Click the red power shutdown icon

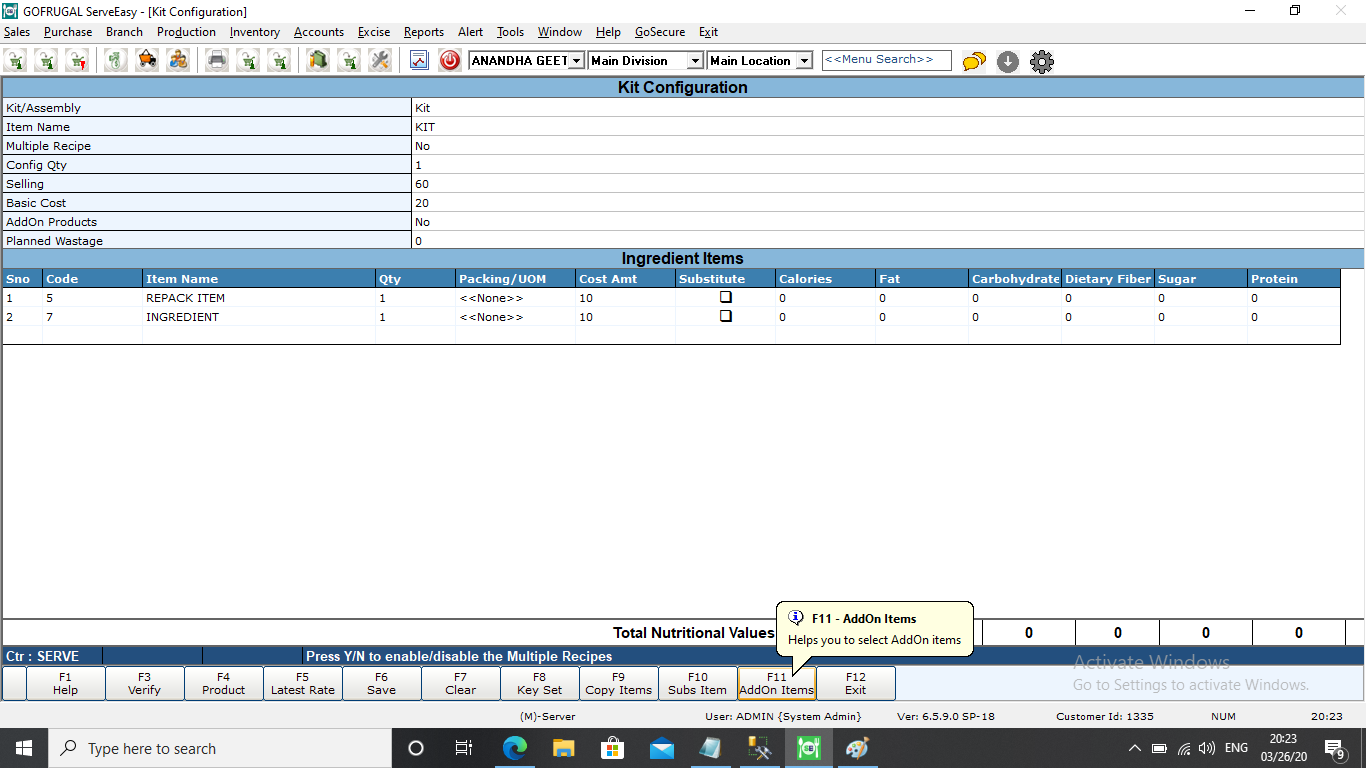click(x=448, y=61)
